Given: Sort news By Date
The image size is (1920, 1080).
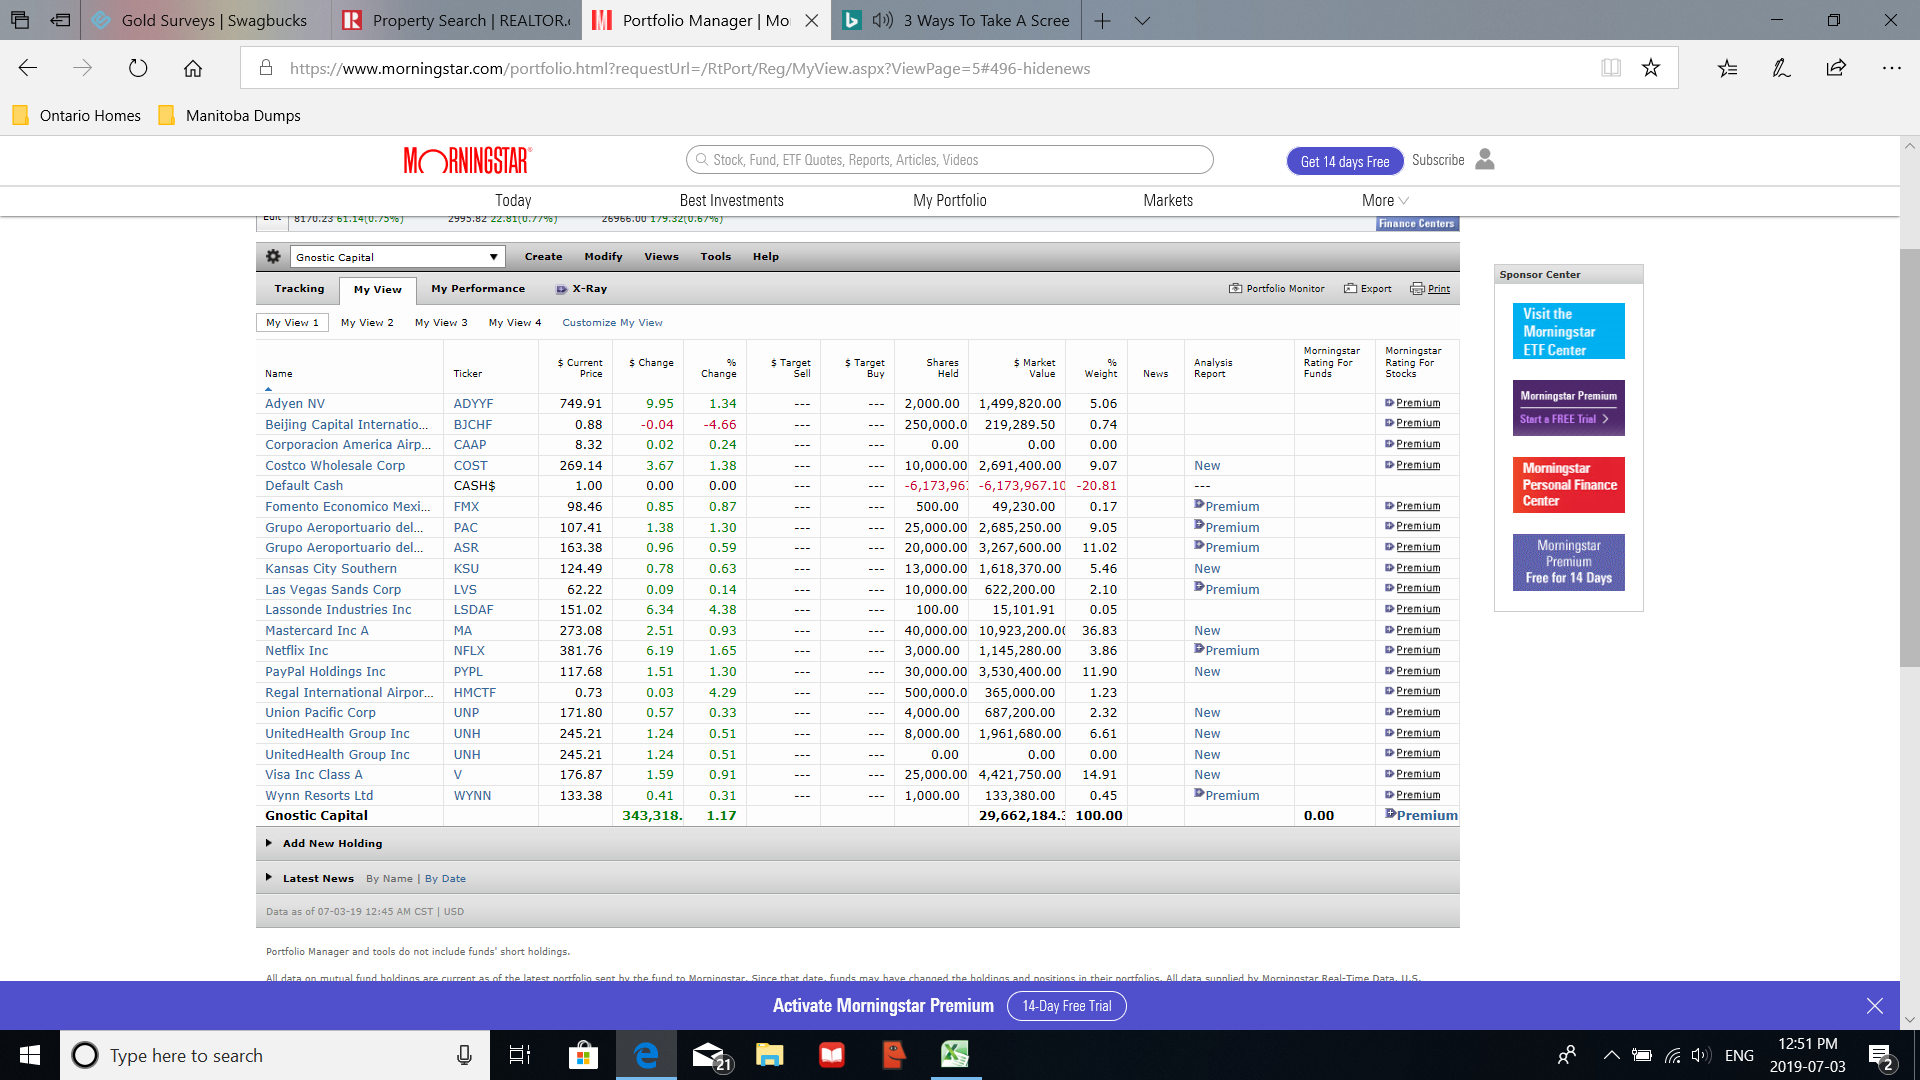Looking at the screenshot, I should pos(445,879).
